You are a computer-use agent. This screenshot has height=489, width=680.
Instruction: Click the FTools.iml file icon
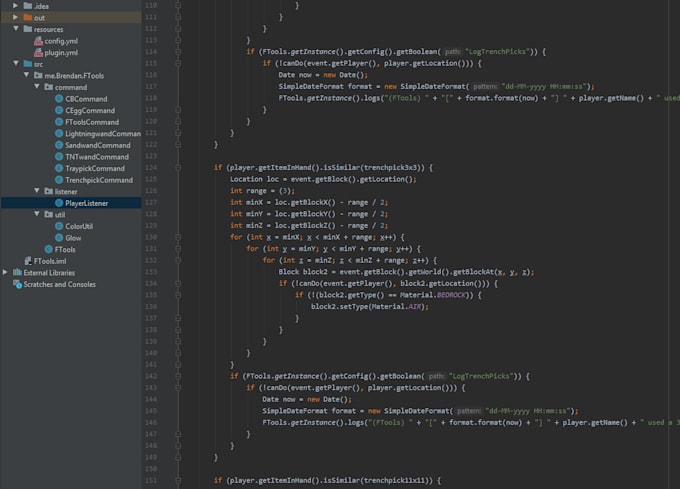[28, 261]
